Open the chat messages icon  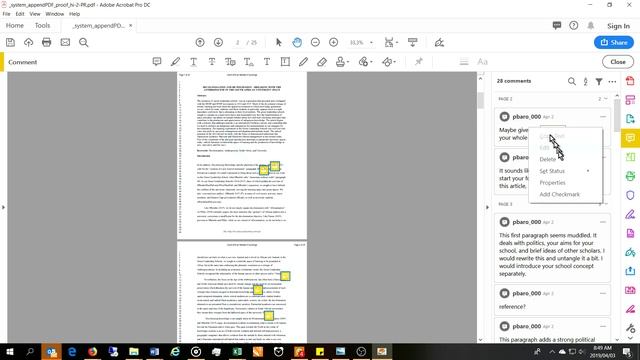tap(557, 25)
